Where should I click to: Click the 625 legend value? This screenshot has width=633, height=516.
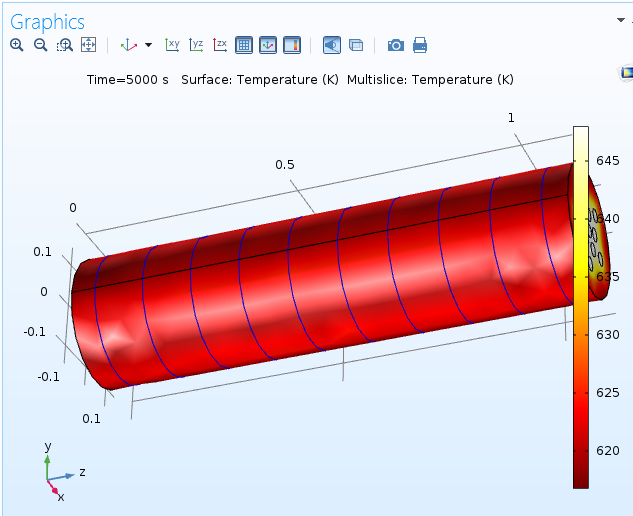pyautogui.click(x=608, y=392)
